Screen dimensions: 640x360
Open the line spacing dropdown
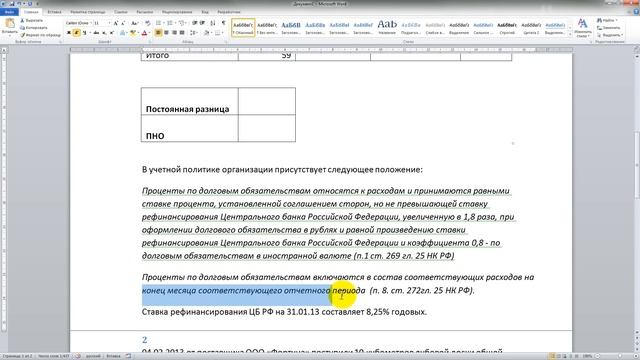[193, 33]
